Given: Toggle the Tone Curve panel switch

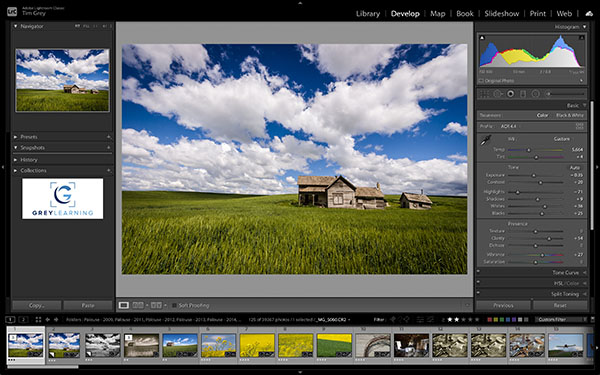Looking at the screenshot, I should (478, 271).
